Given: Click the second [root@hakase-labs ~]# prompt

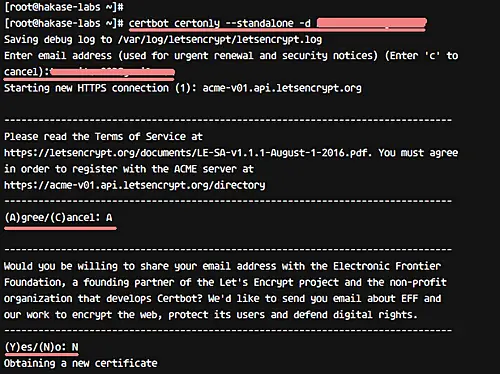Looking at the screenshot, I should 64,23.
